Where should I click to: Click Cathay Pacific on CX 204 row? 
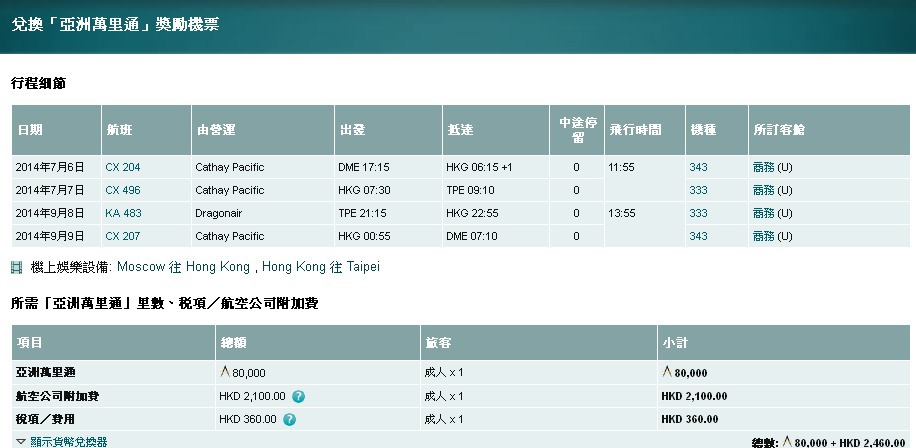coord(230,168)
